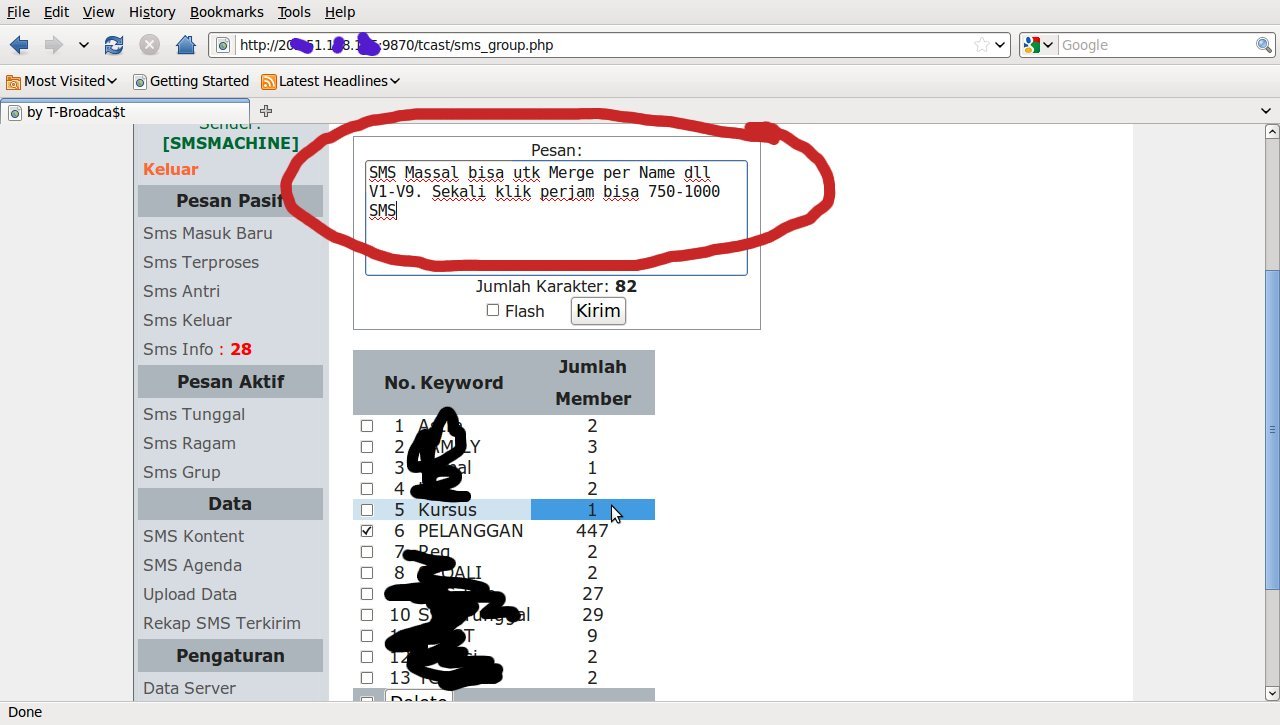Go back with the browser Back arrow
The image size is (1280, 725).
point(19,45)
